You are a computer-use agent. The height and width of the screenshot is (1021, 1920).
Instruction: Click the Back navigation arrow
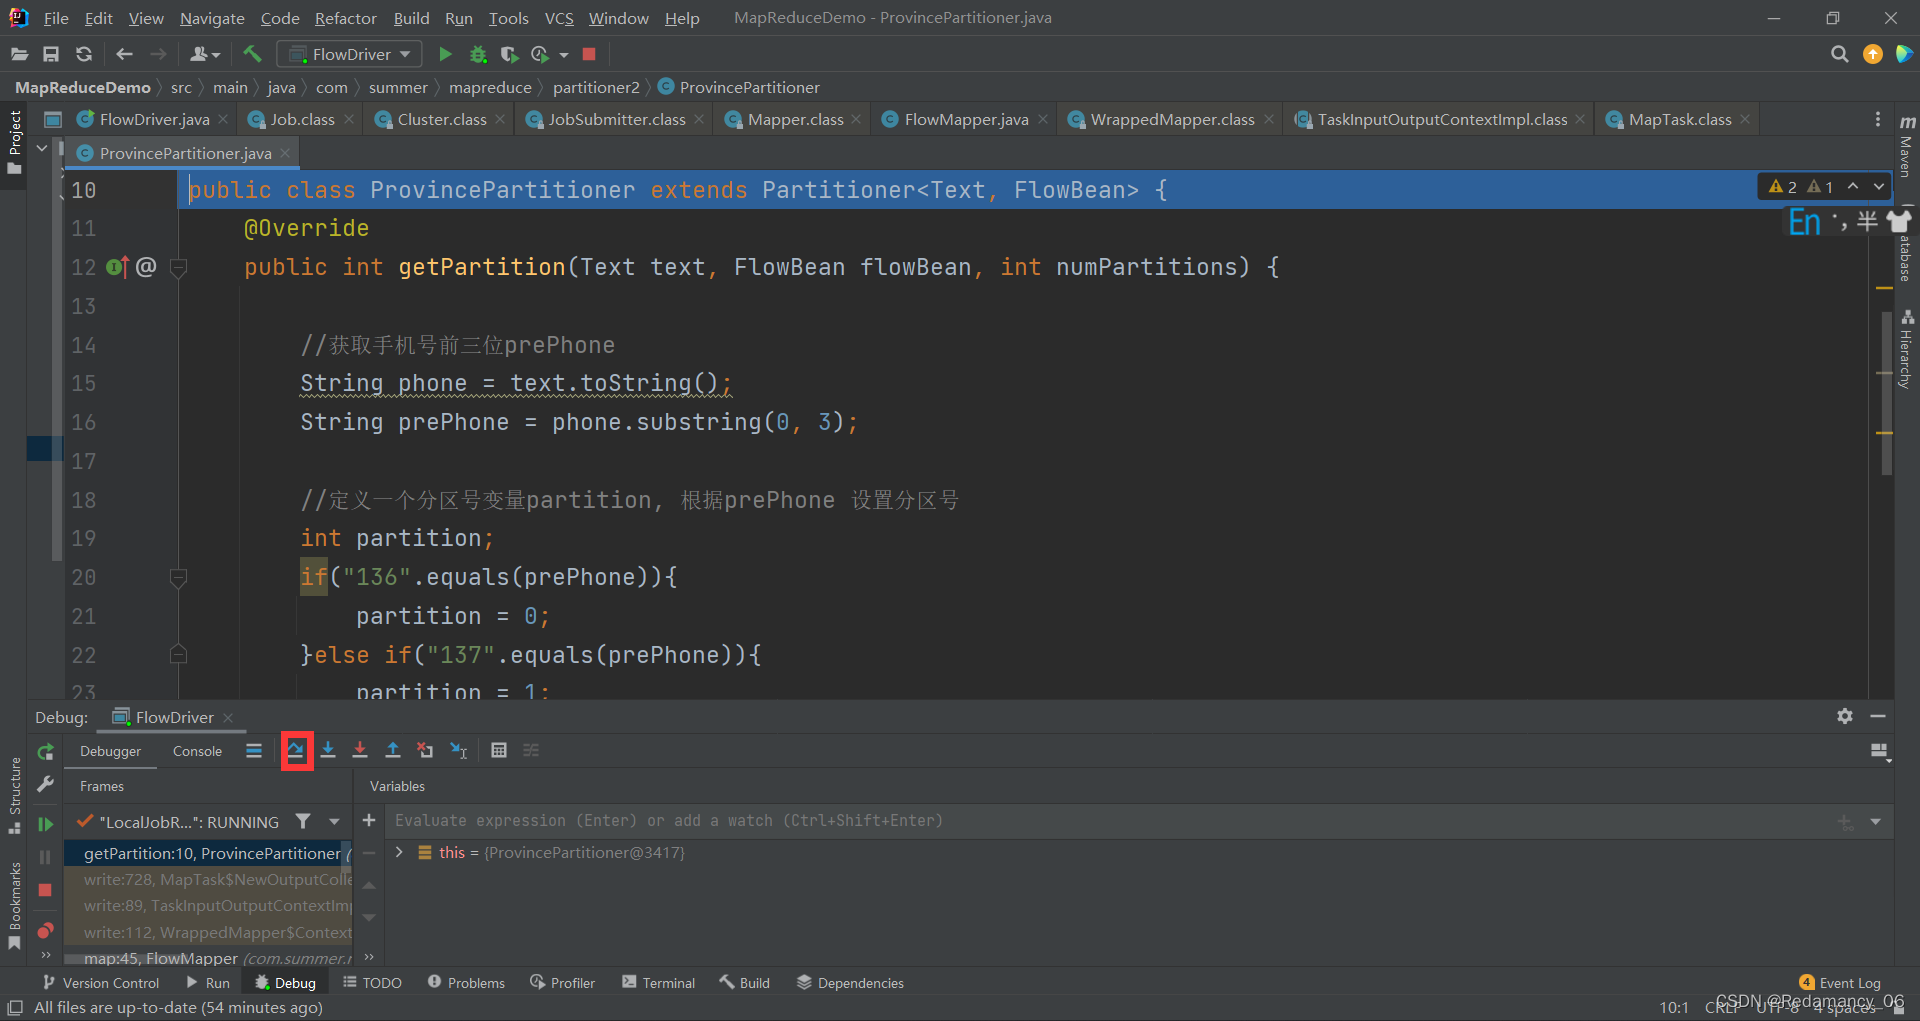[x=124, y=54]
